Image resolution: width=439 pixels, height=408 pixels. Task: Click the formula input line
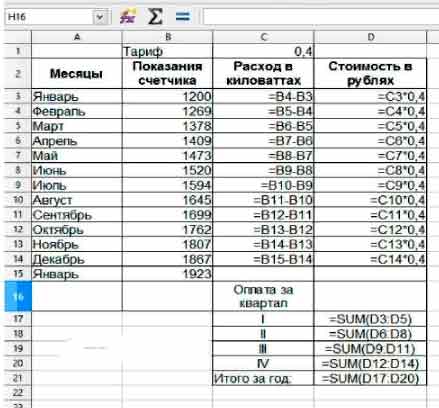click(320, 16)
